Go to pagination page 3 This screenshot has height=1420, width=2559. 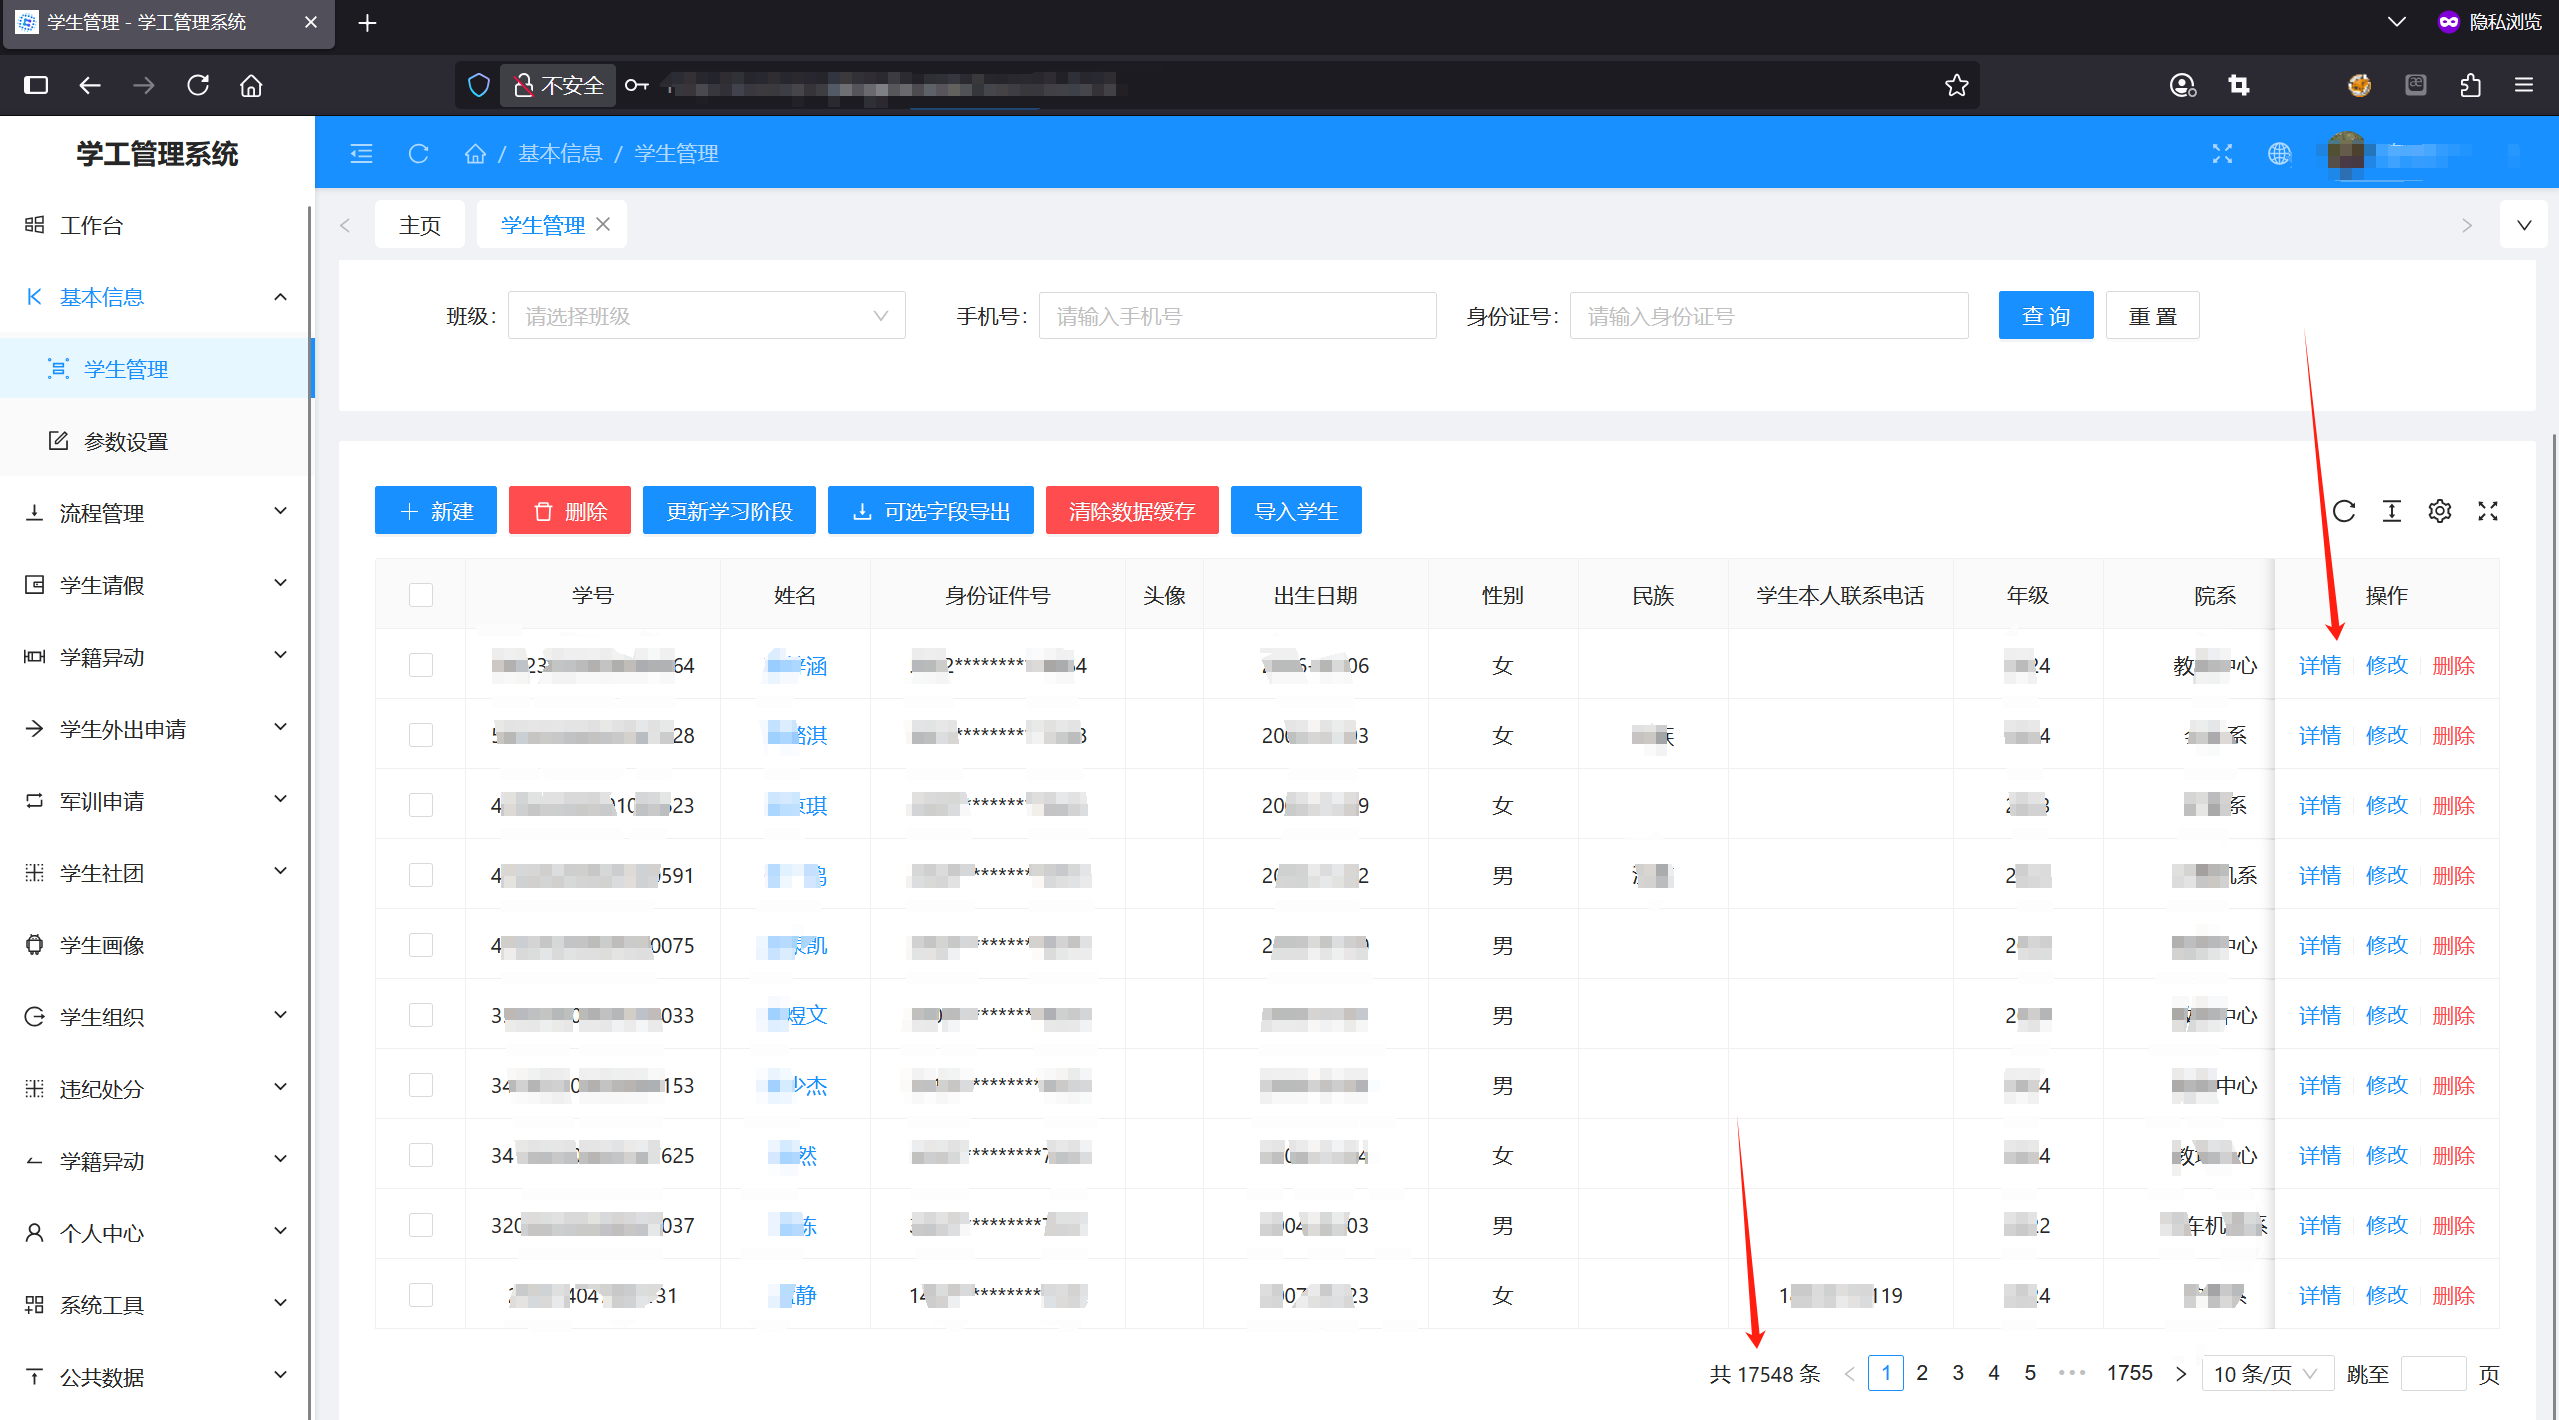tap(1957, 1373)
